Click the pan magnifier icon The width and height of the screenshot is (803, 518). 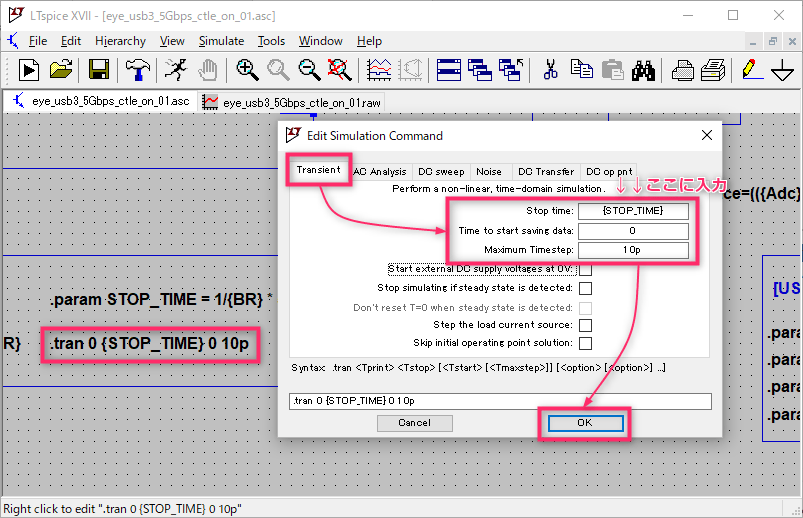click(279, 70)
